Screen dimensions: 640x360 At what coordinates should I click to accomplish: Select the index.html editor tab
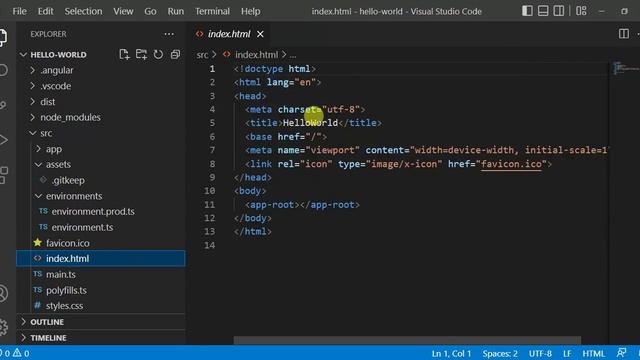(x=229, y=34)
